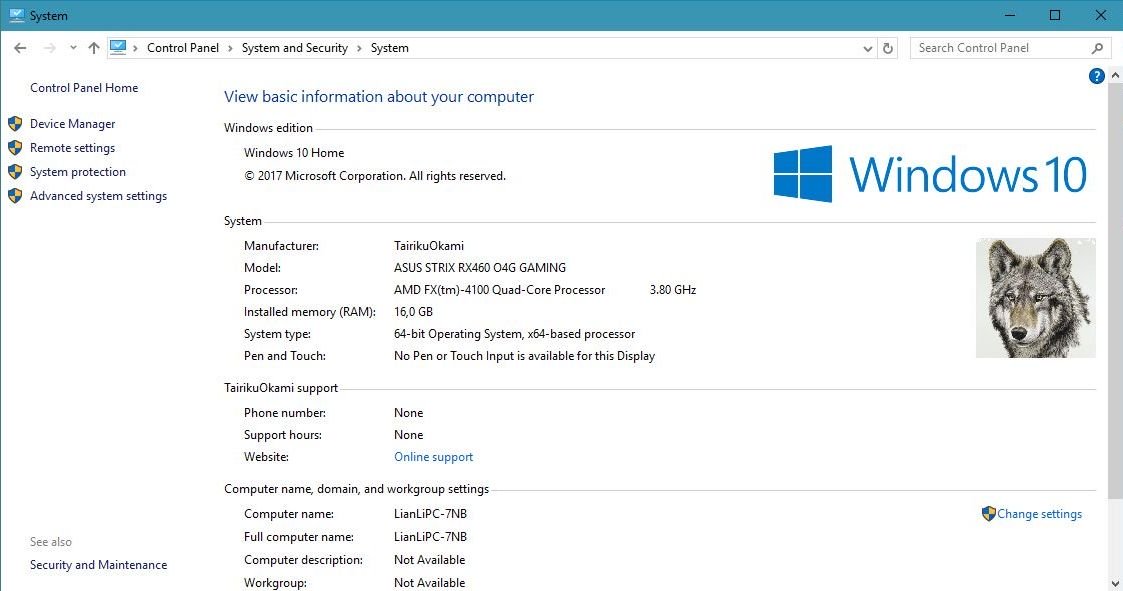The width and height of the screenshot is (1123, 591).
Task: Open Device Manager link
Action: [72, 124]
